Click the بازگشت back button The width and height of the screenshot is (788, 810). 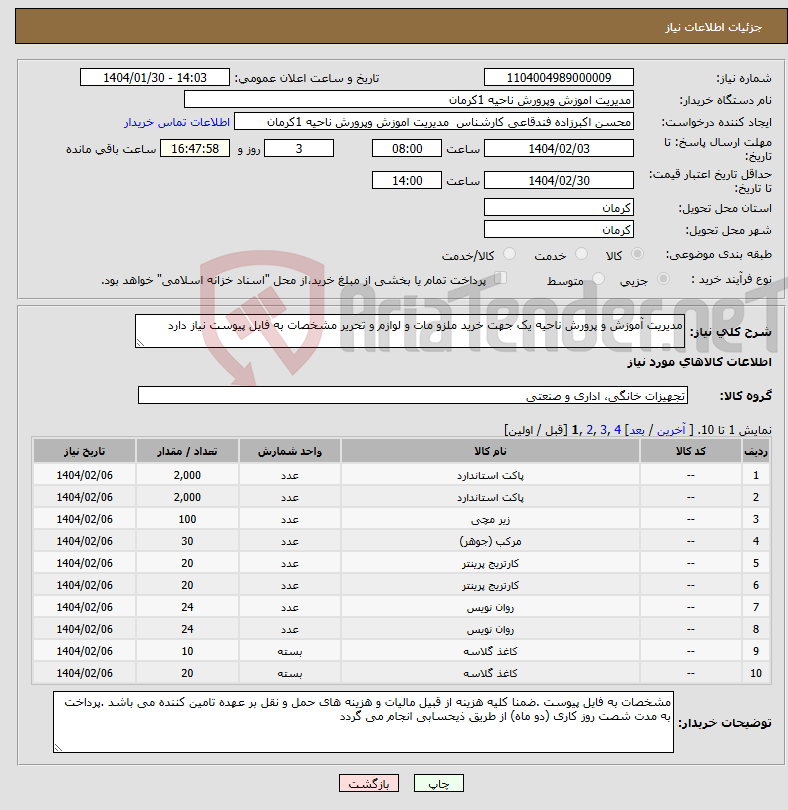point(369,783)
